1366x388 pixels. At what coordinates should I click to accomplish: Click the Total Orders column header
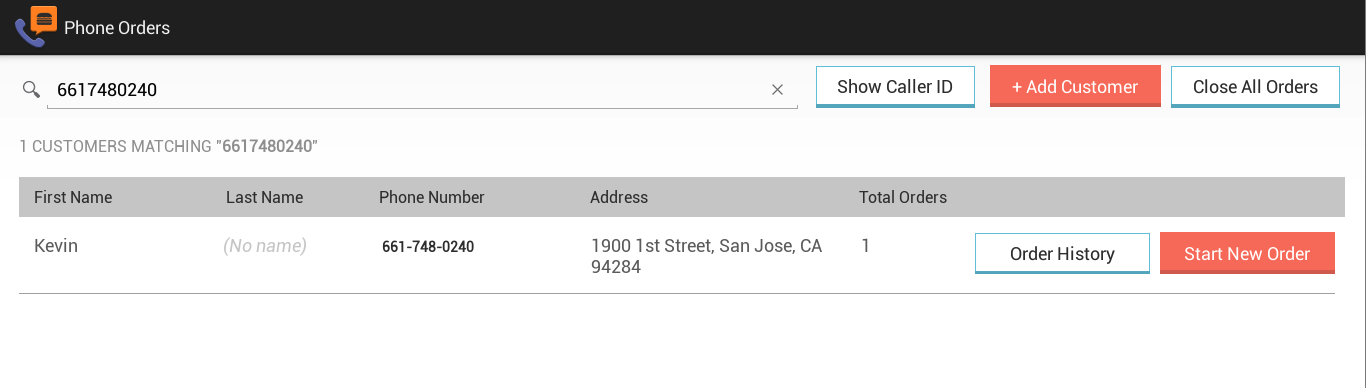coord(903,197)
